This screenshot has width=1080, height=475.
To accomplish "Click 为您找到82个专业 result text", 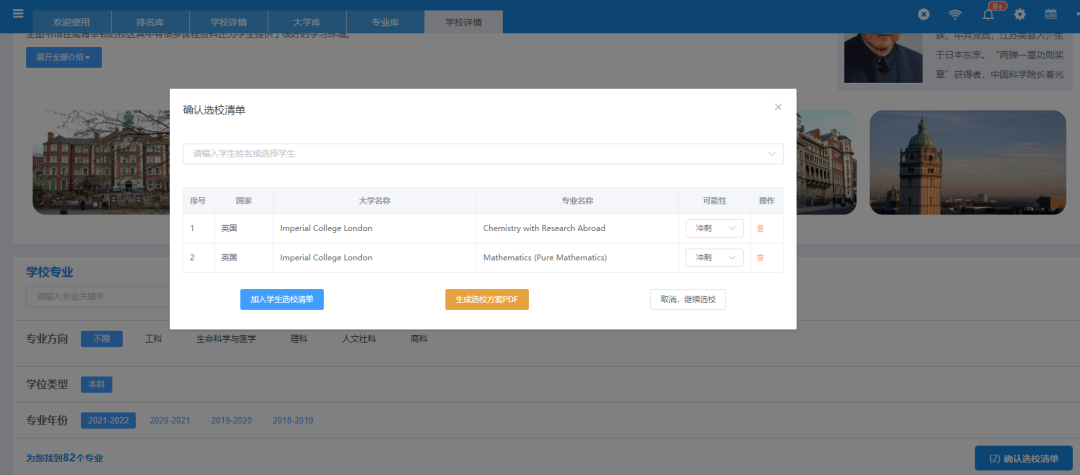I will coord(65,458).
